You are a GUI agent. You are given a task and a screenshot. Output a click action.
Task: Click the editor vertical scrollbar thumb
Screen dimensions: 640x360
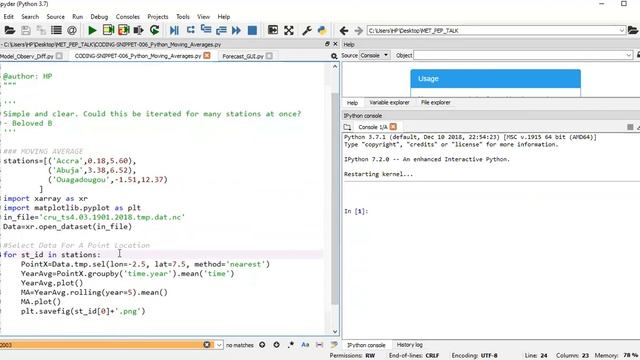point(335,198)
